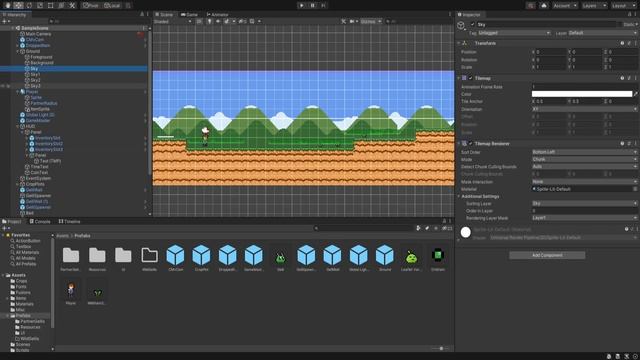
Task: Open the Mode dropdown set to Chunk
Action: [584, 159]
